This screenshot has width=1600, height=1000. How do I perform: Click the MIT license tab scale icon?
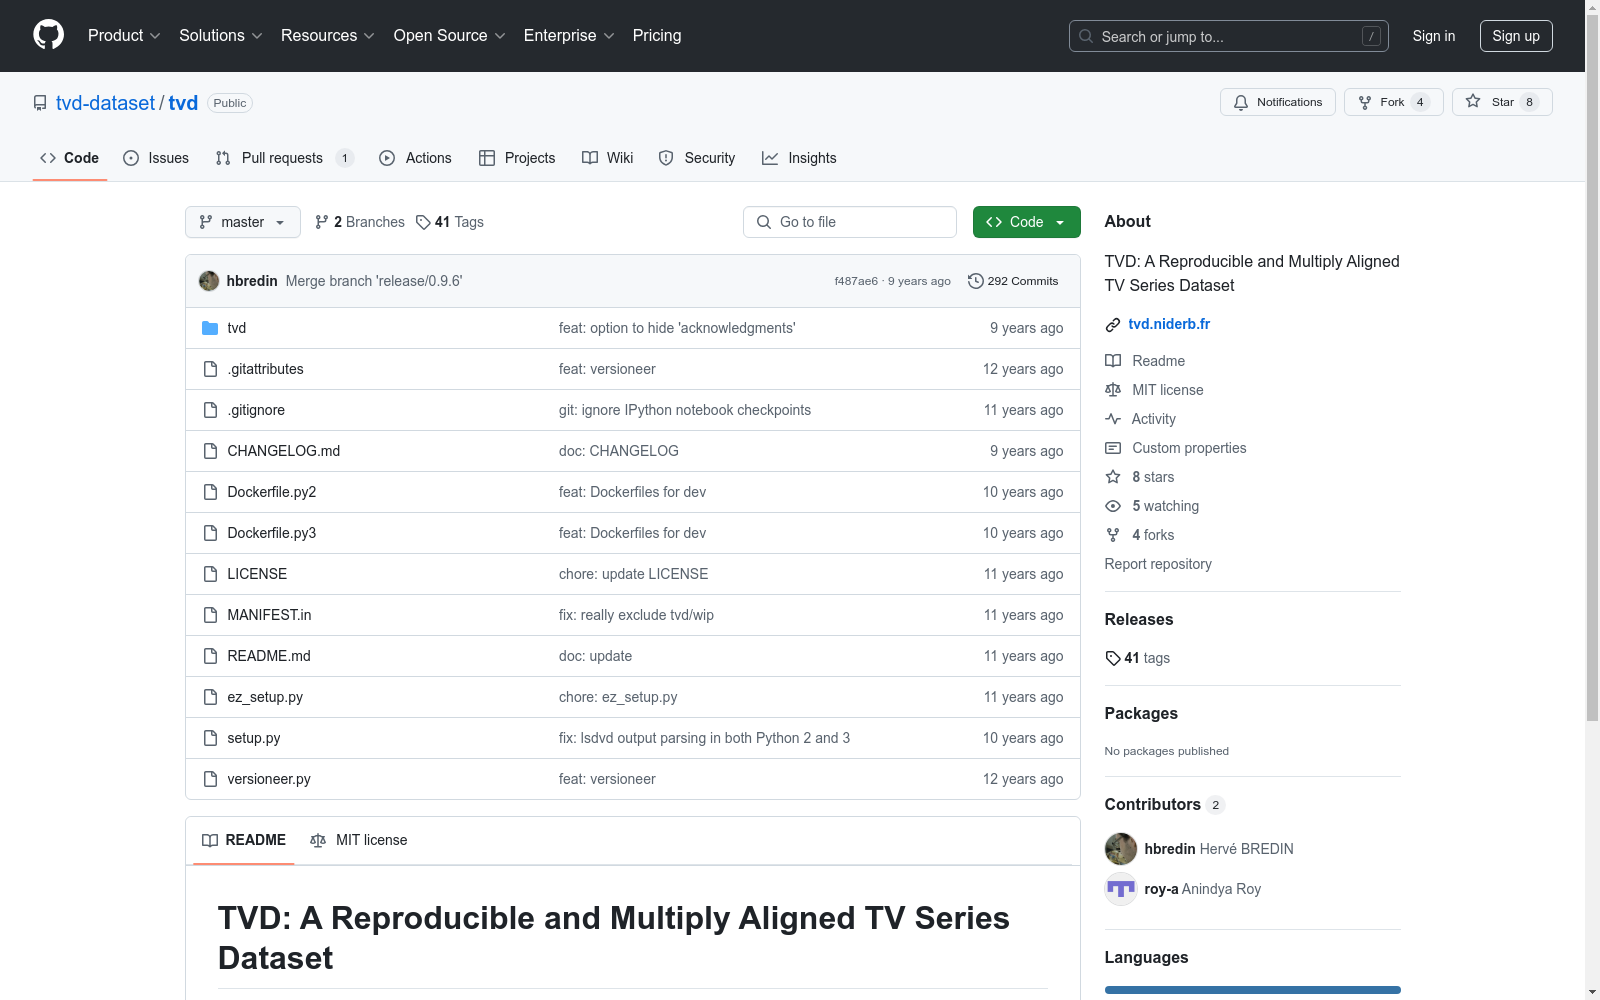tap(318, 840)
